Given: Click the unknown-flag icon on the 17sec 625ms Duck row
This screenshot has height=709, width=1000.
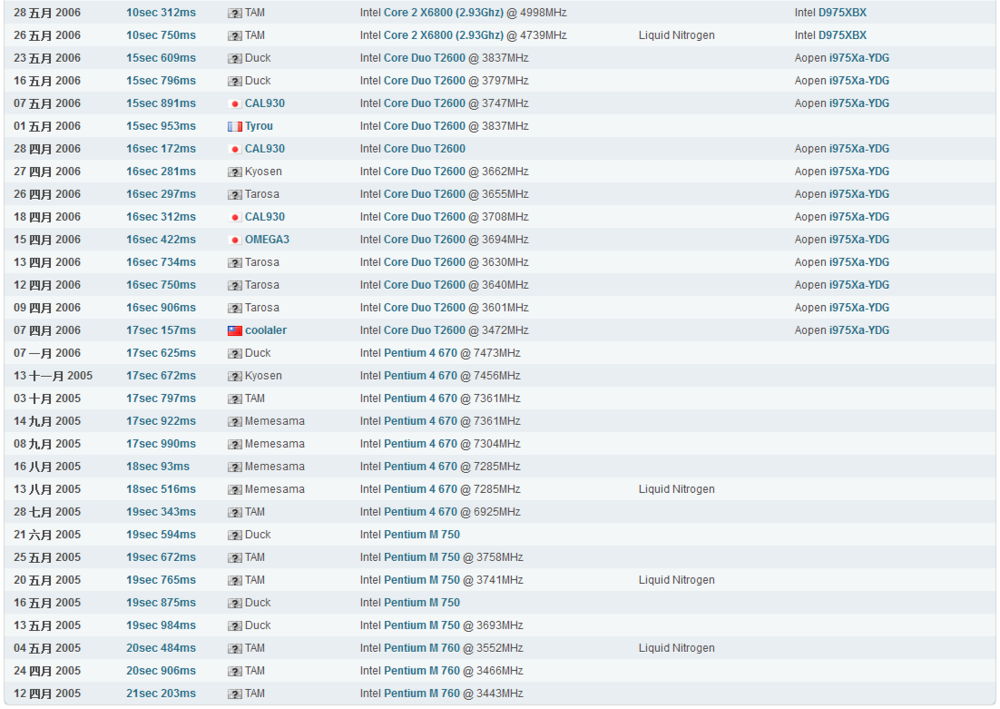Looking at the screenshot, I should (235, 353).
